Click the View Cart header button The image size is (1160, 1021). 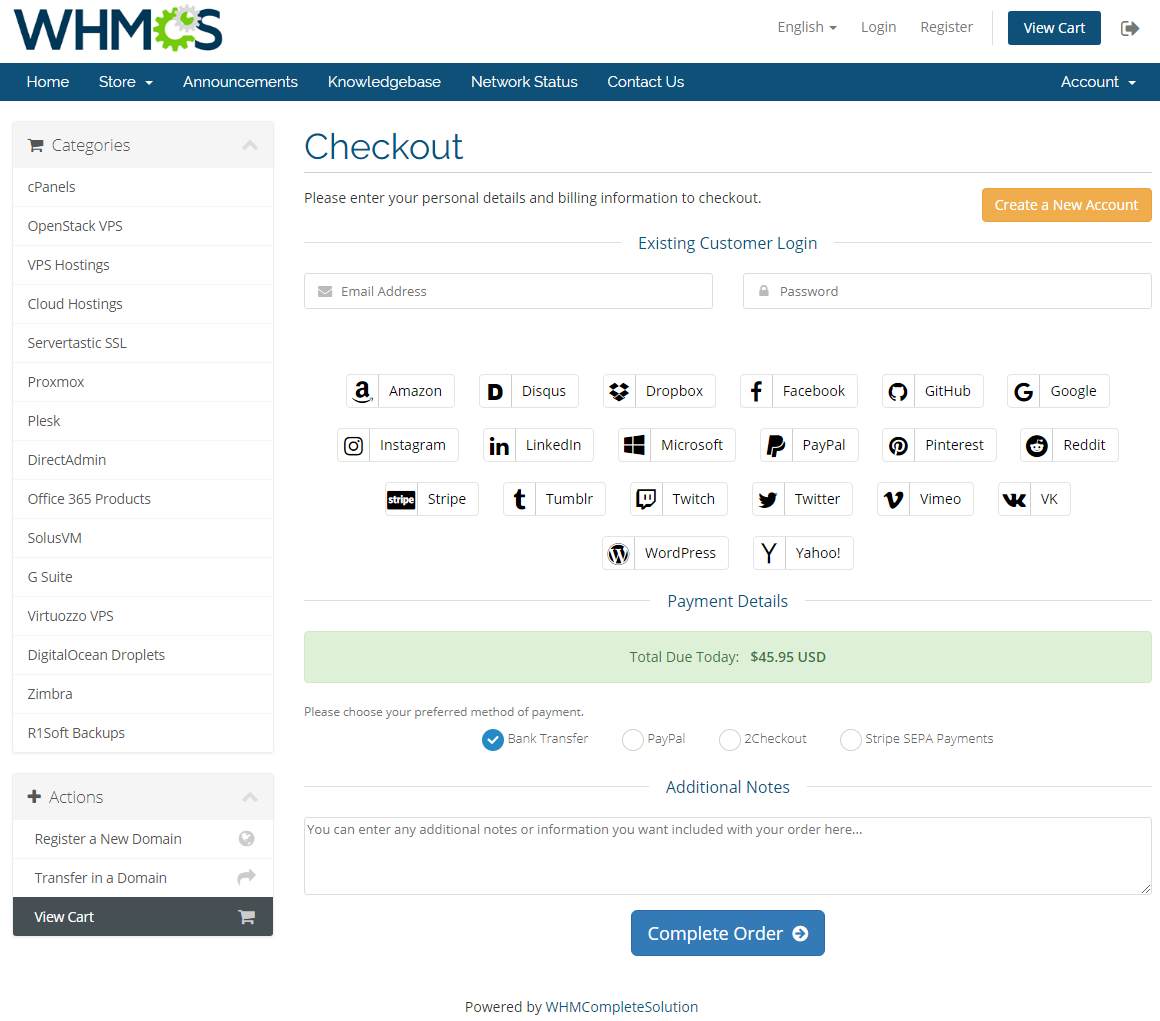pos(1053,28)
